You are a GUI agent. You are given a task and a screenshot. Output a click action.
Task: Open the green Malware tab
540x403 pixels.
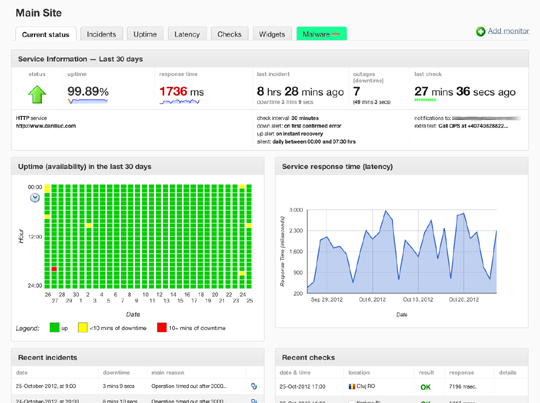coord(321,34)
